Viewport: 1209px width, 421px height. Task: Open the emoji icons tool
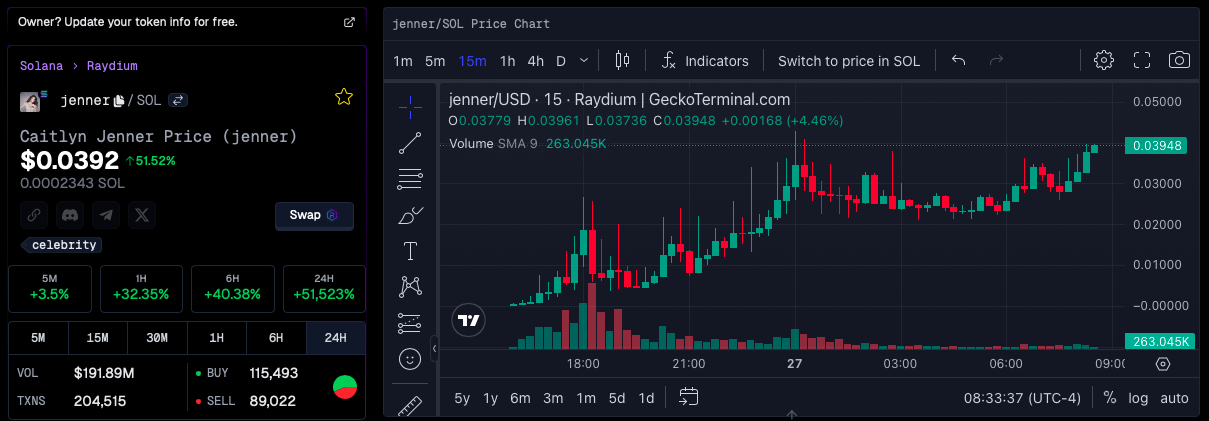tap(410, 358)
